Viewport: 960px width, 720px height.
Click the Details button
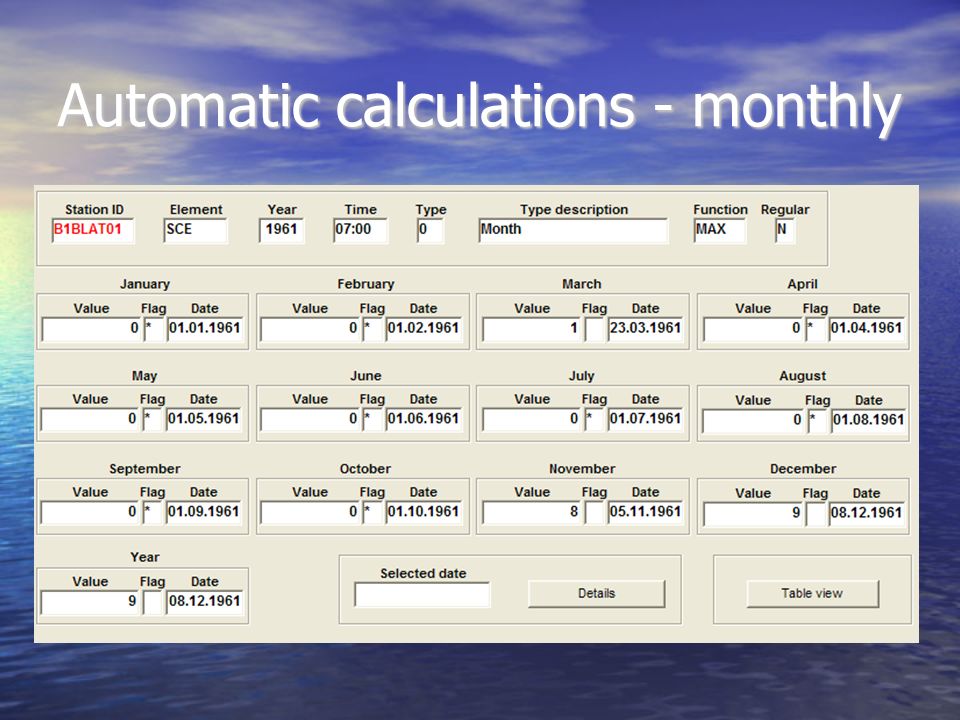(596, 593)
